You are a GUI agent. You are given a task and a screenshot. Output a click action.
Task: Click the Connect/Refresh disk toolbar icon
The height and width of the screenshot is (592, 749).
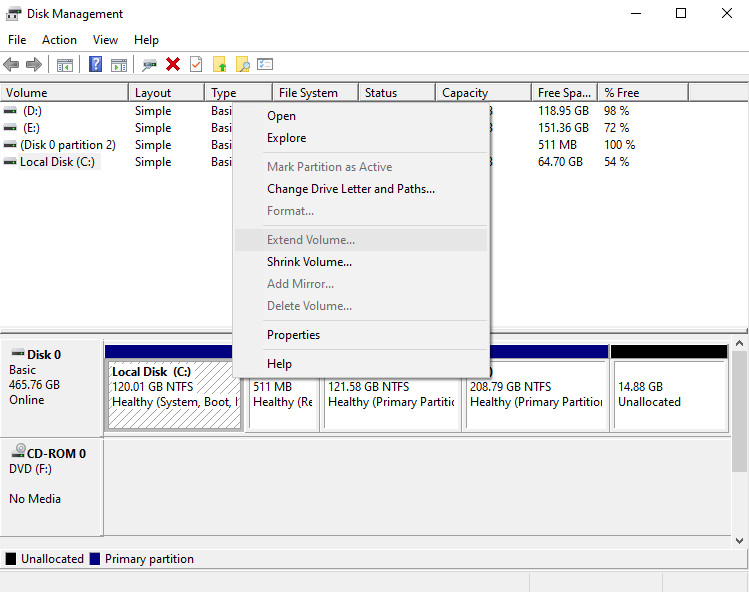coord(149,65)
